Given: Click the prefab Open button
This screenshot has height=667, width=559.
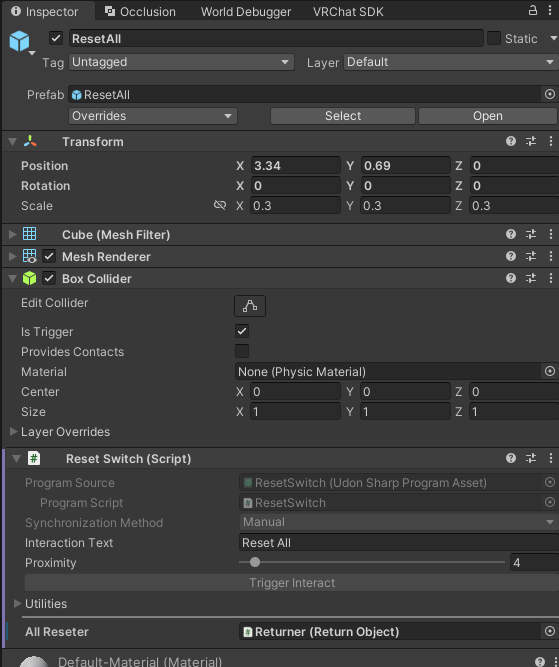Looking at the screenshot, I should pyautogui.click(x=488, y=116).
